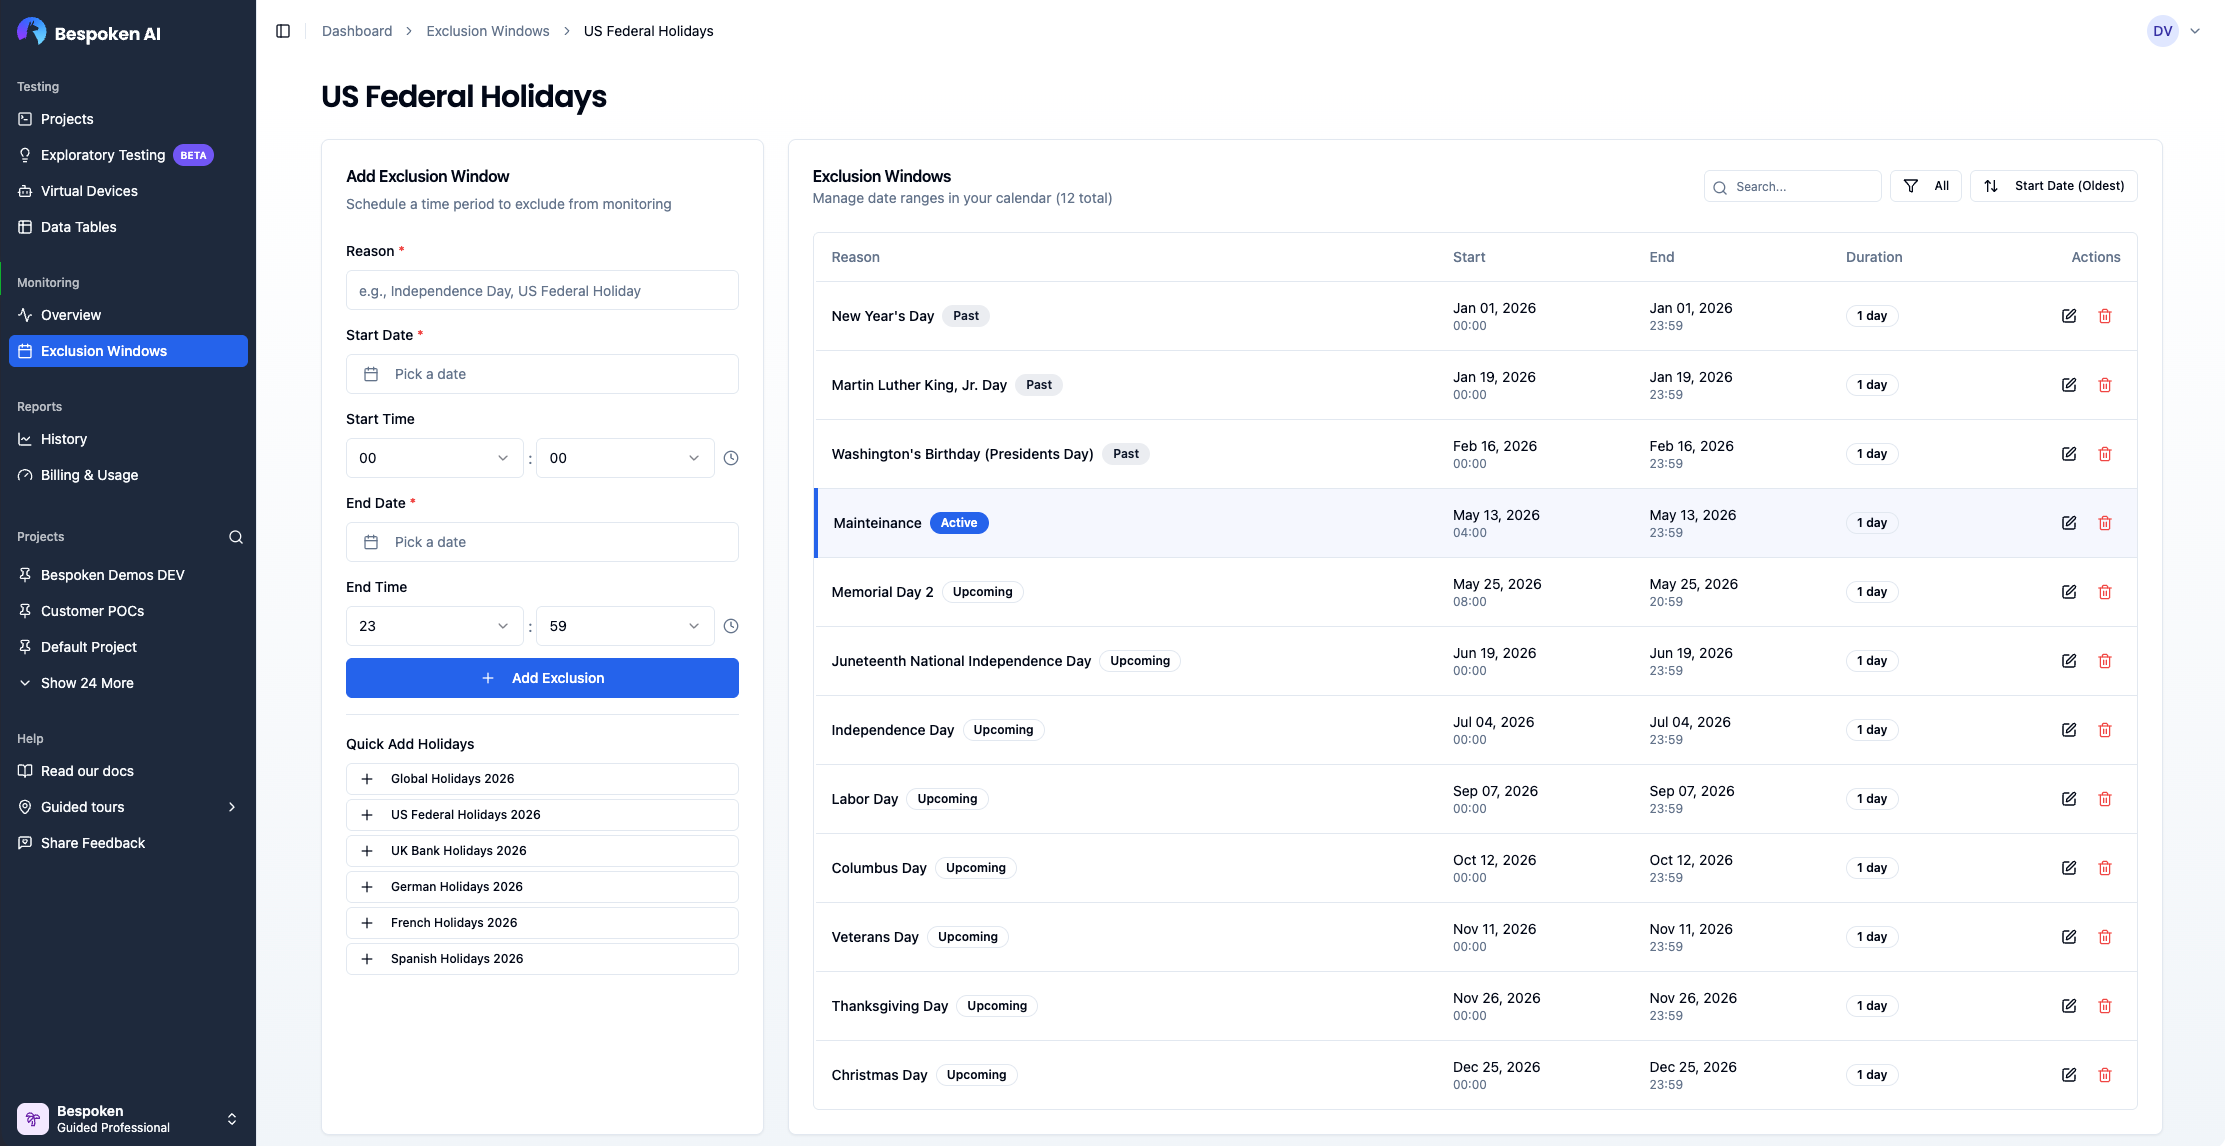Set start time to now clock icon
The height and width of the screenshot is (1146, 2225).
(x=731, y=458)
